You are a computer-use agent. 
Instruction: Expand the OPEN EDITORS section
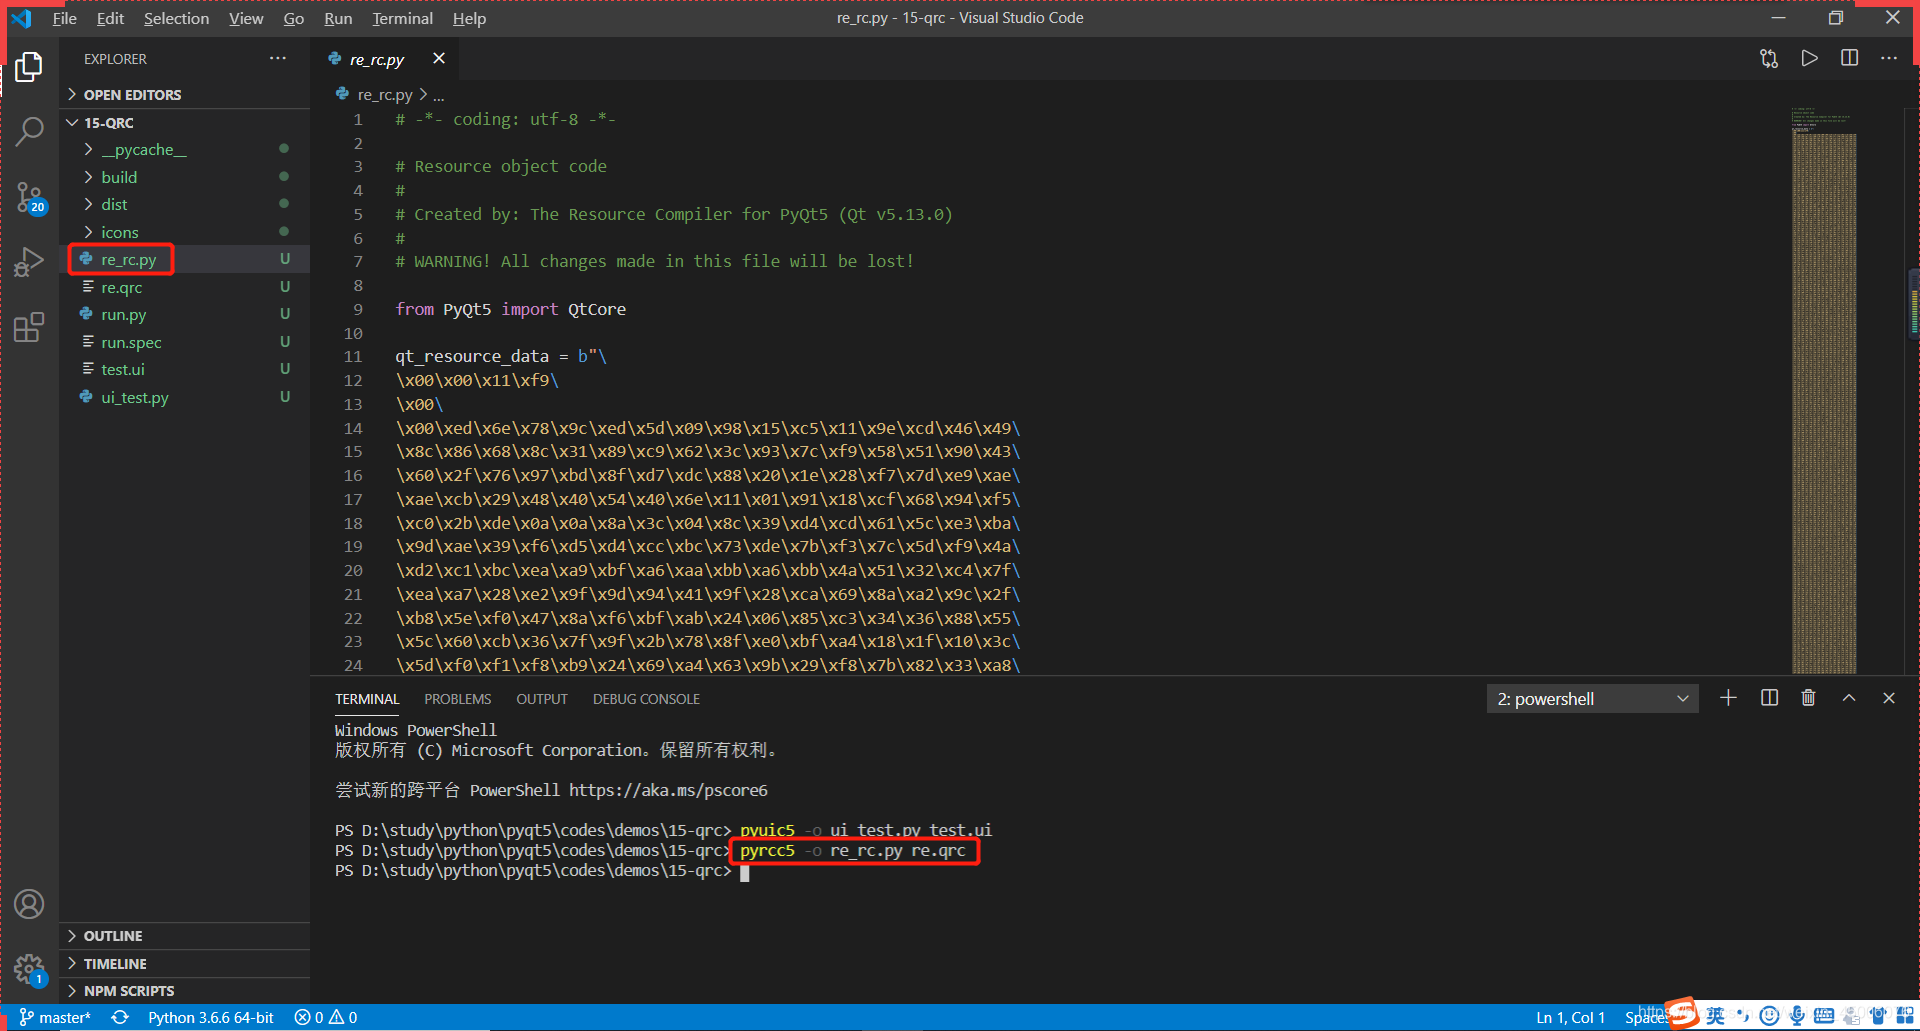tap(185, 95)
